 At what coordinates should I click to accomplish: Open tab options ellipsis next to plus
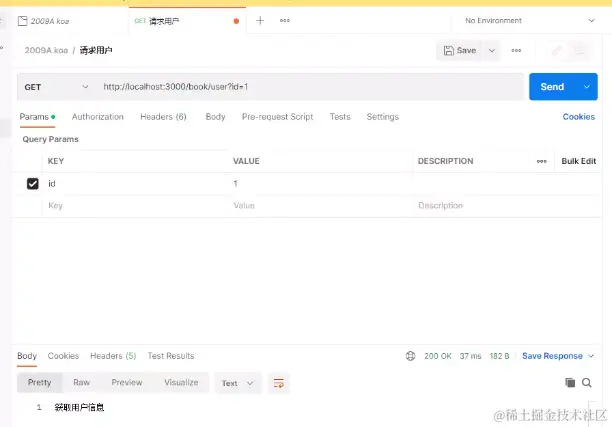pyautogui.click(x=285, y=21)
